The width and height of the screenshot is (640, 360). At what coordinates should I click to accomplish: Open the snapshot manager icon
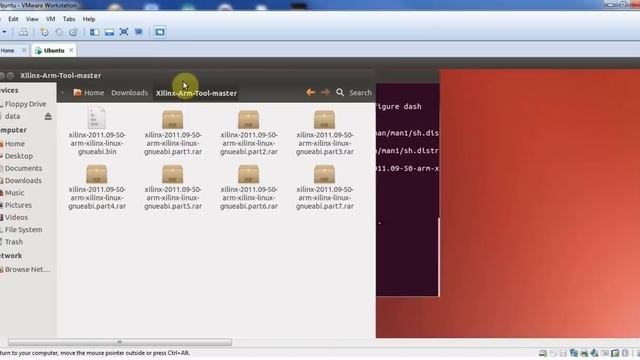point(73,32)
